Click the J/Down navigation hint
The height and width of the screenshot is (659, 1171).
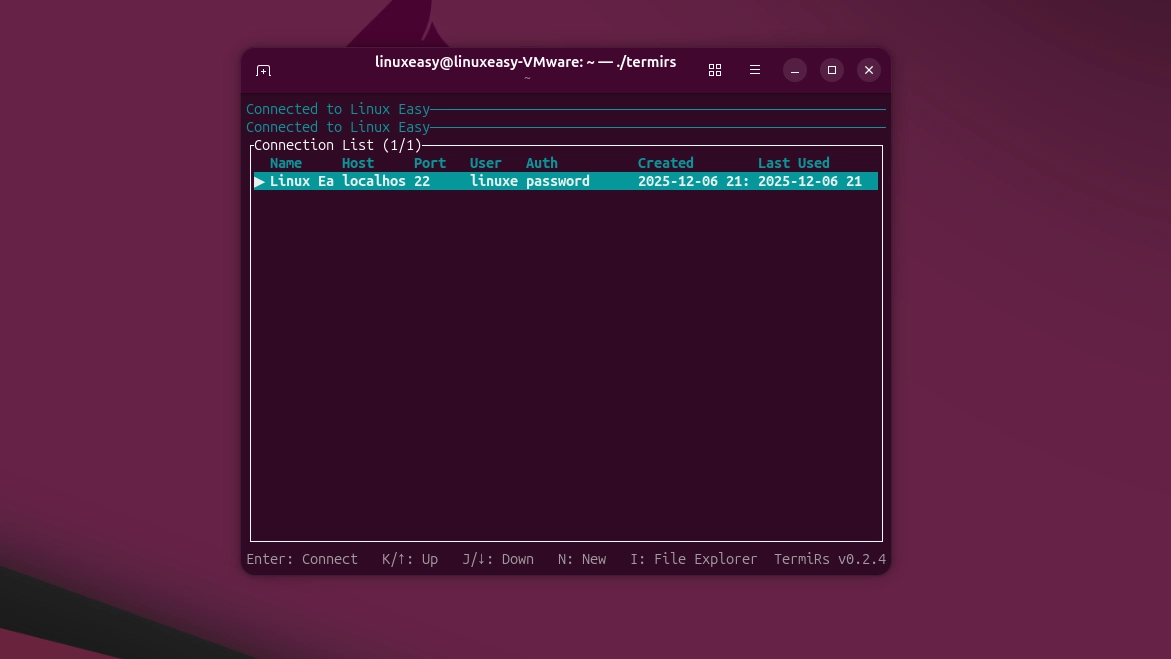(497, 559)
